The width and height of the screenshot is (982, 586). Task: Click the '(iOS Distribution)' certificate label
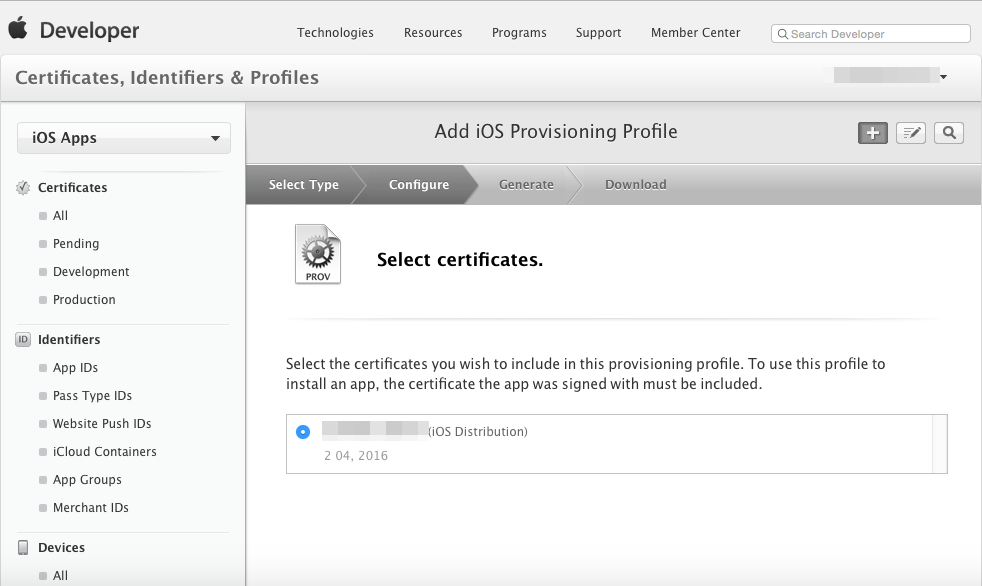tap(478, 432)
